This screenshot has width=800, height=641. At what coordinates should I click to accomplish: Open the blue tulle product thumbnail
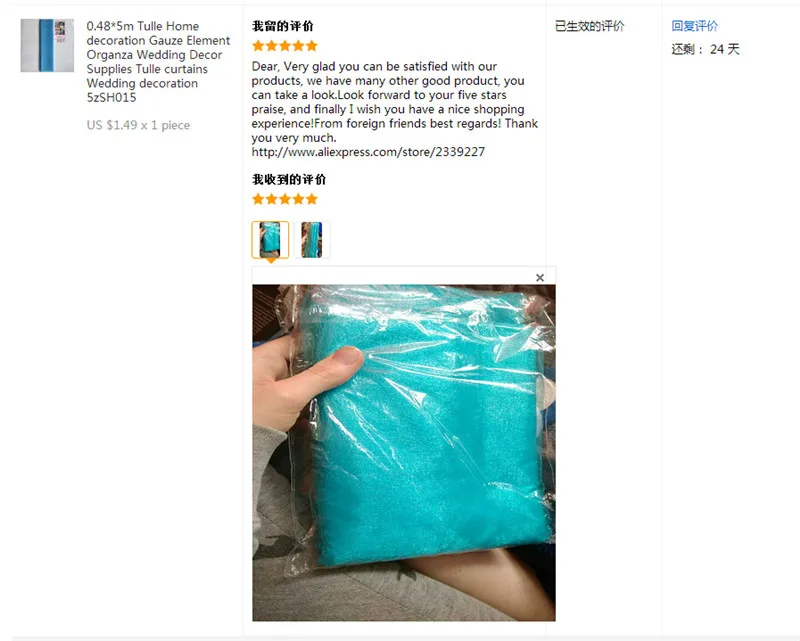click(47, 45)
